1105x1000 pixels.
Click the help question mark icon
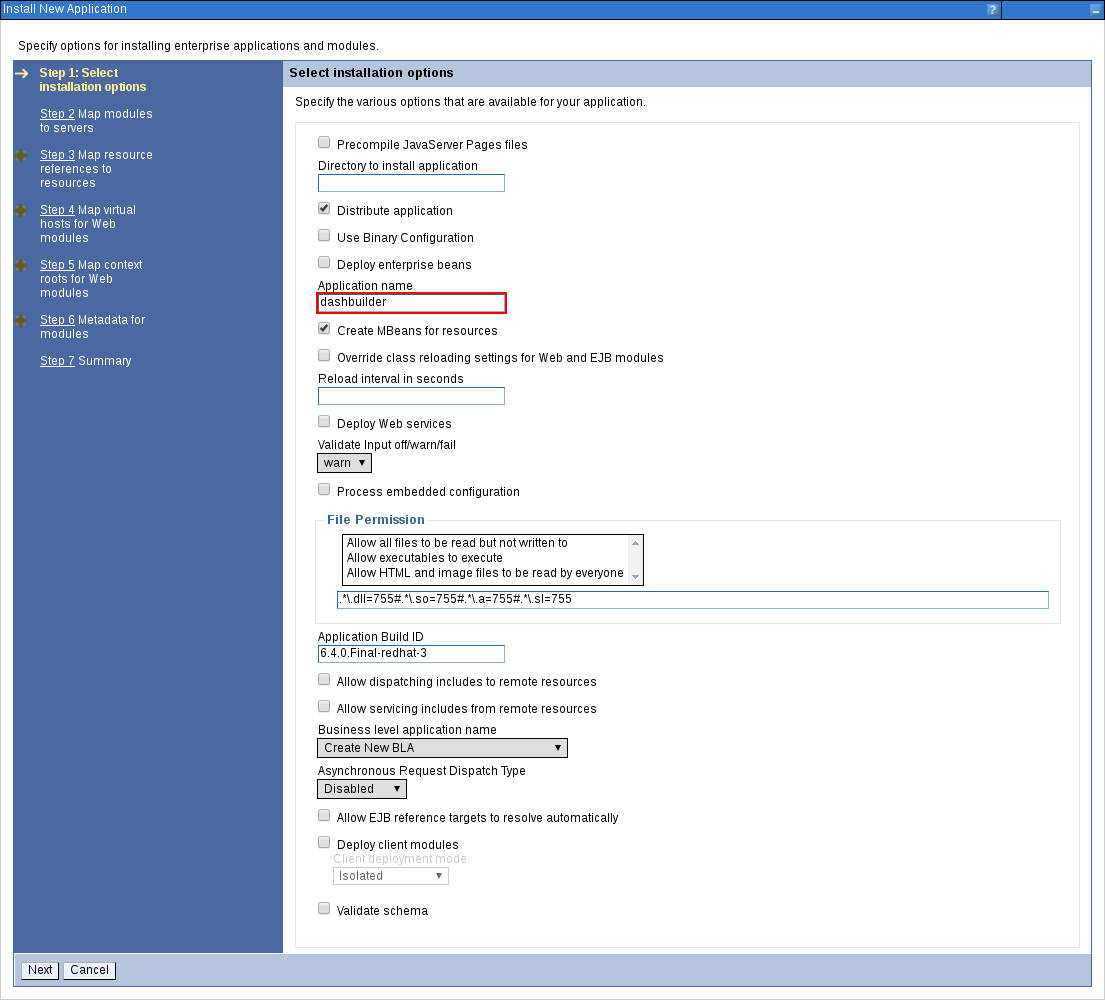coord(992,9)
